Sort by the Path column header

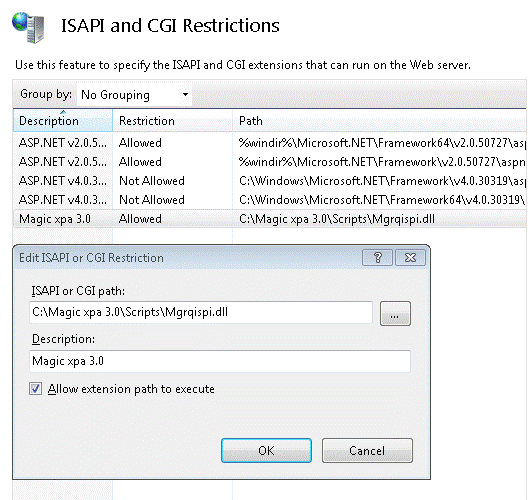coord(380,121)
